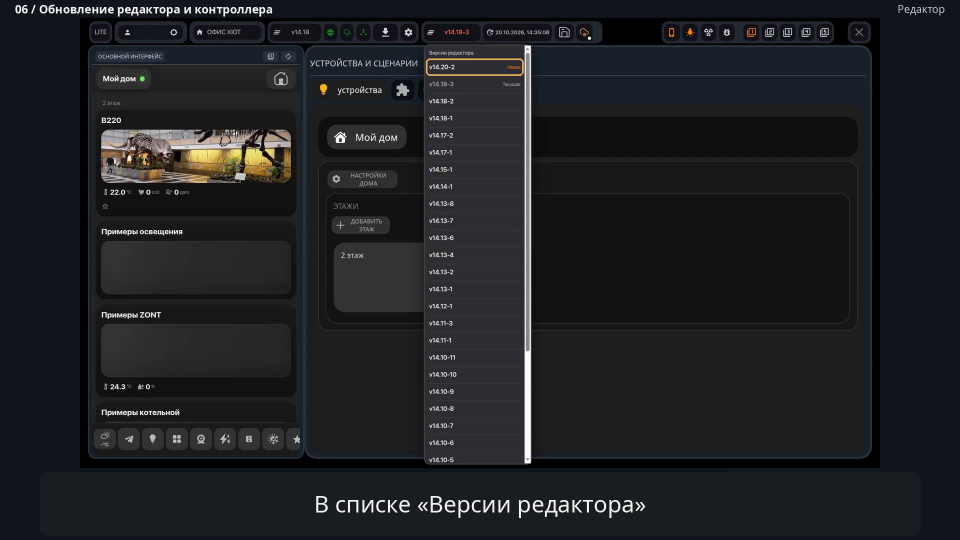Choose new version v14.20-2 from the list
This screenshot has width=960, height=540.
click(474, 67)
